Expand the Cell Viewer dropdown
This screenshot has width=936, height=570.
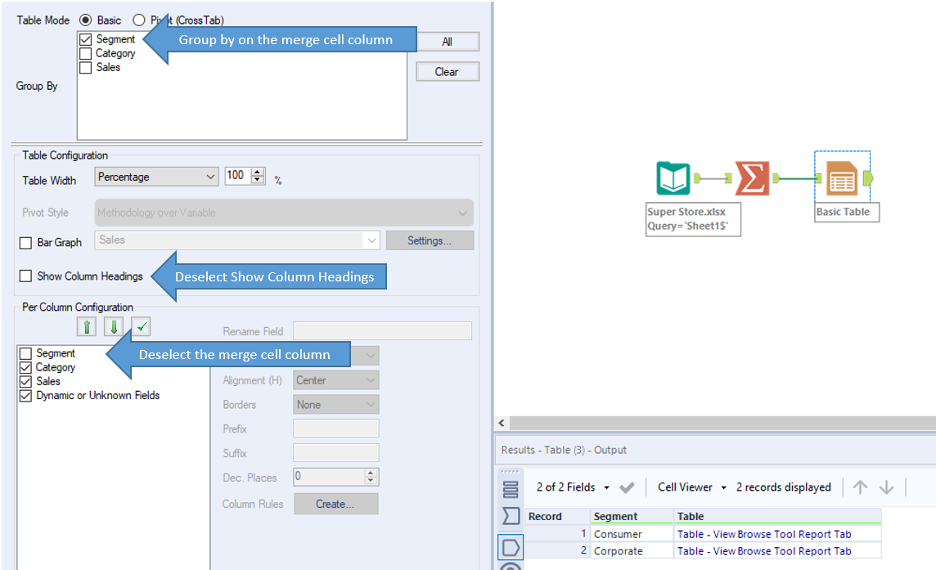723,488
